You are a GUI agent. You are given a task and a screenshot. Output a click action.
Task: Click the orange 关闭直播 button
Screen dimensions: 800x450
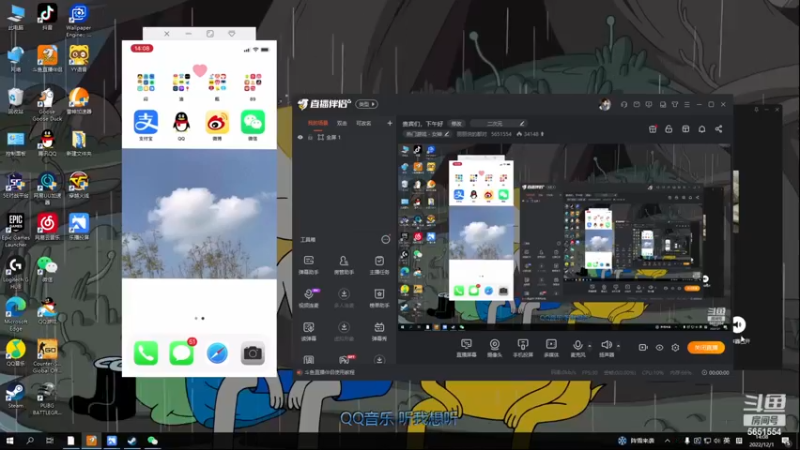pos(706,347)
